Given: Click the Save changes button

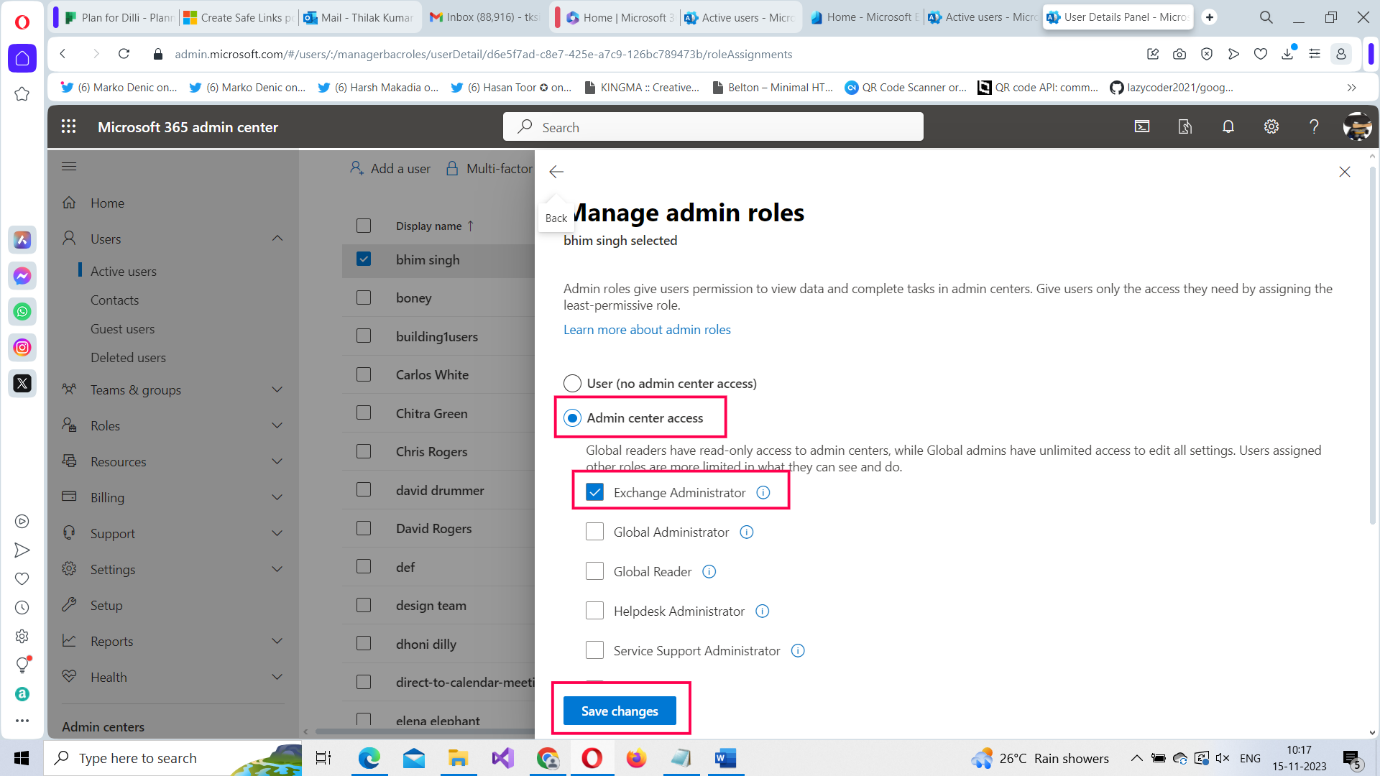Looking at the screenshot, I should pos(618,710).
